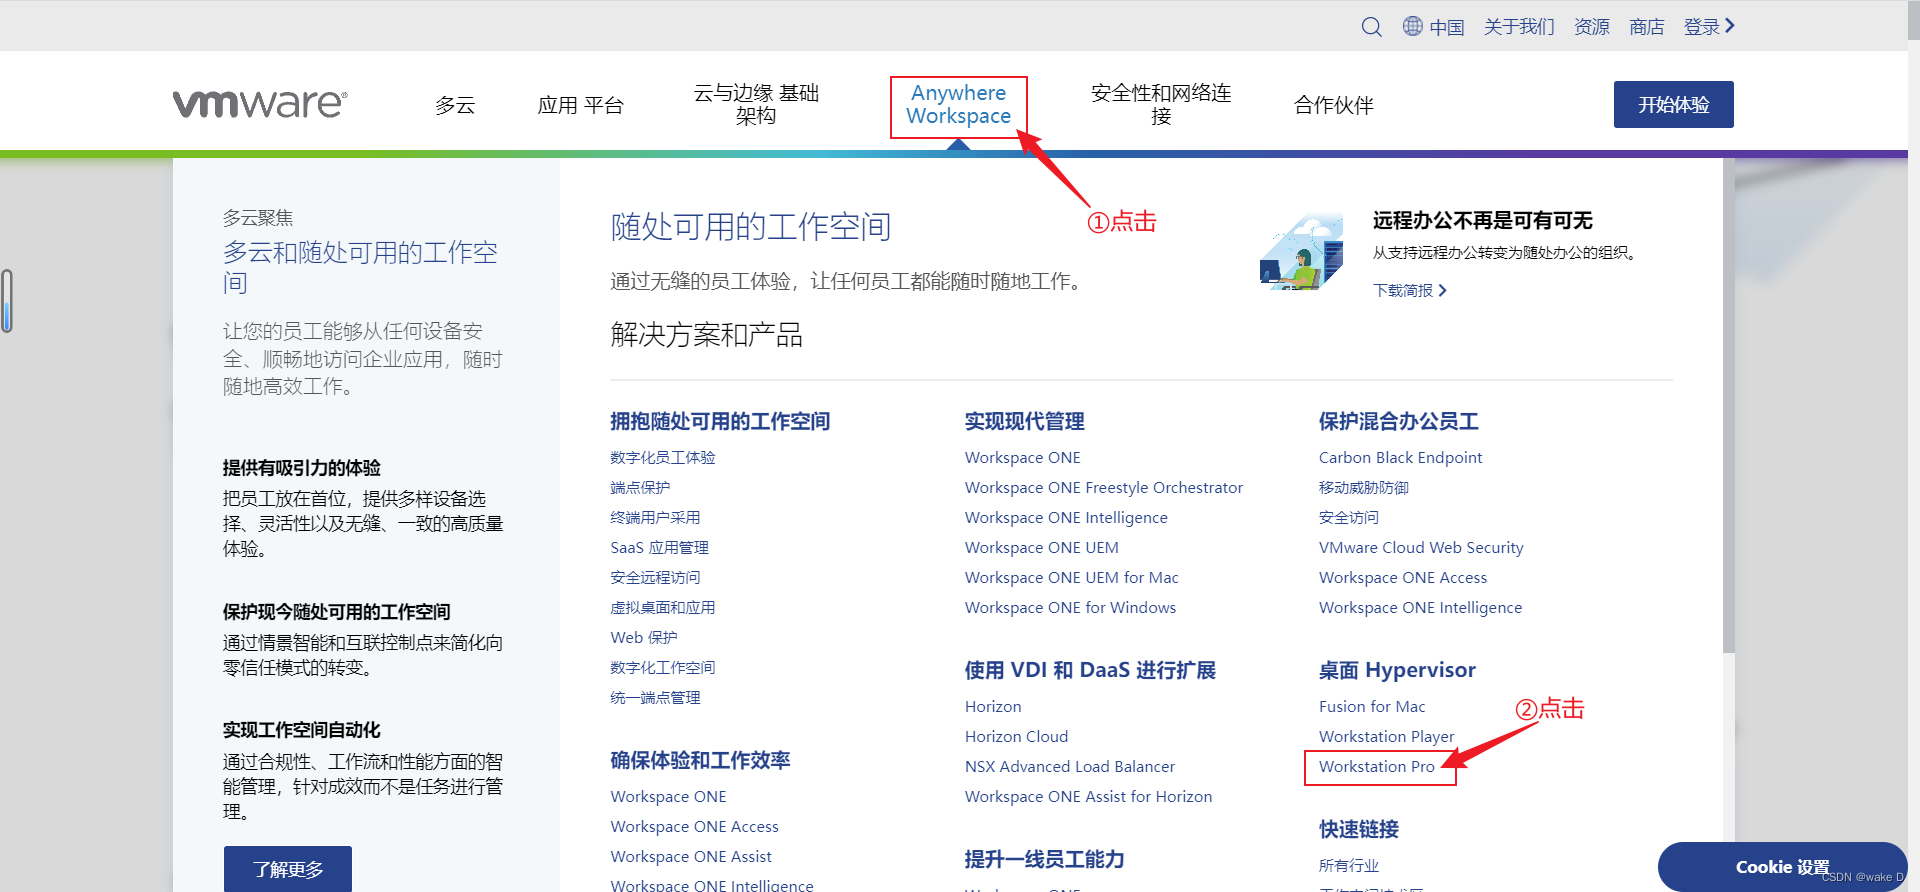The width and height of the screenshot is (1920, 892).
Task: Open Workspace ONE under 实现现代管理
Action: (x=1022, y=457)
